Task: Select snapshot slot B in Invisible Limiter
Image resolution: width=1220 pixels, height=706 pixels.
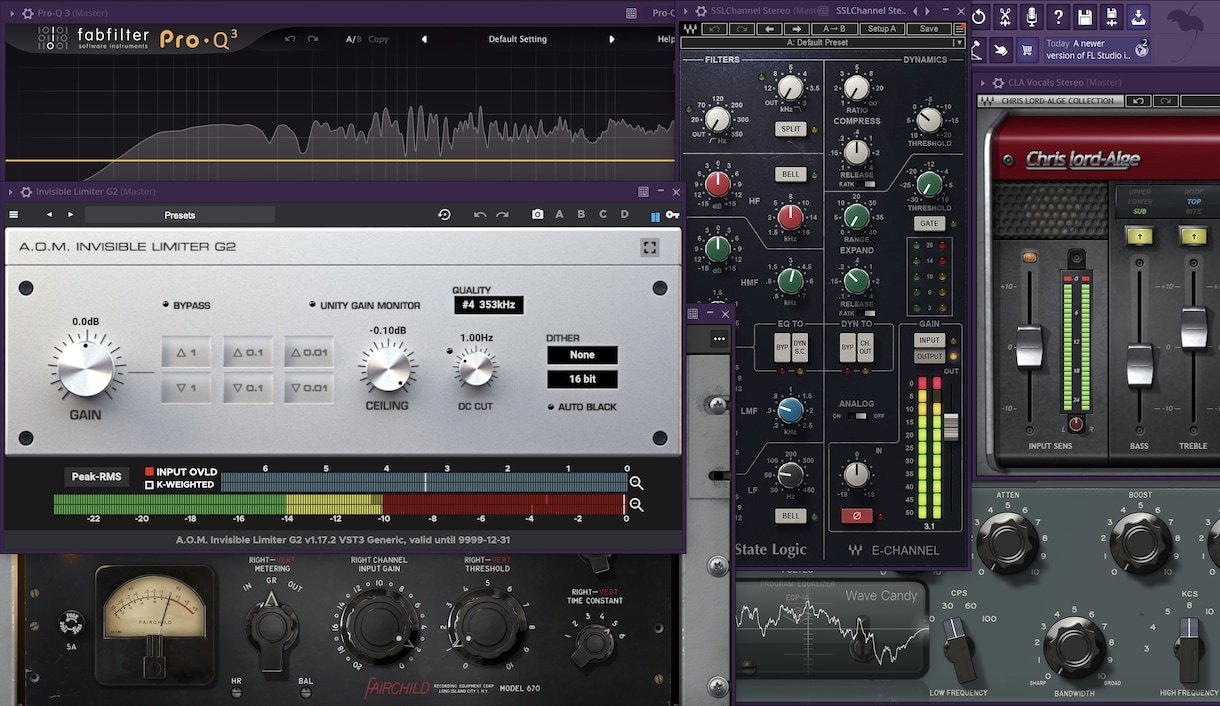Action: 581,215
